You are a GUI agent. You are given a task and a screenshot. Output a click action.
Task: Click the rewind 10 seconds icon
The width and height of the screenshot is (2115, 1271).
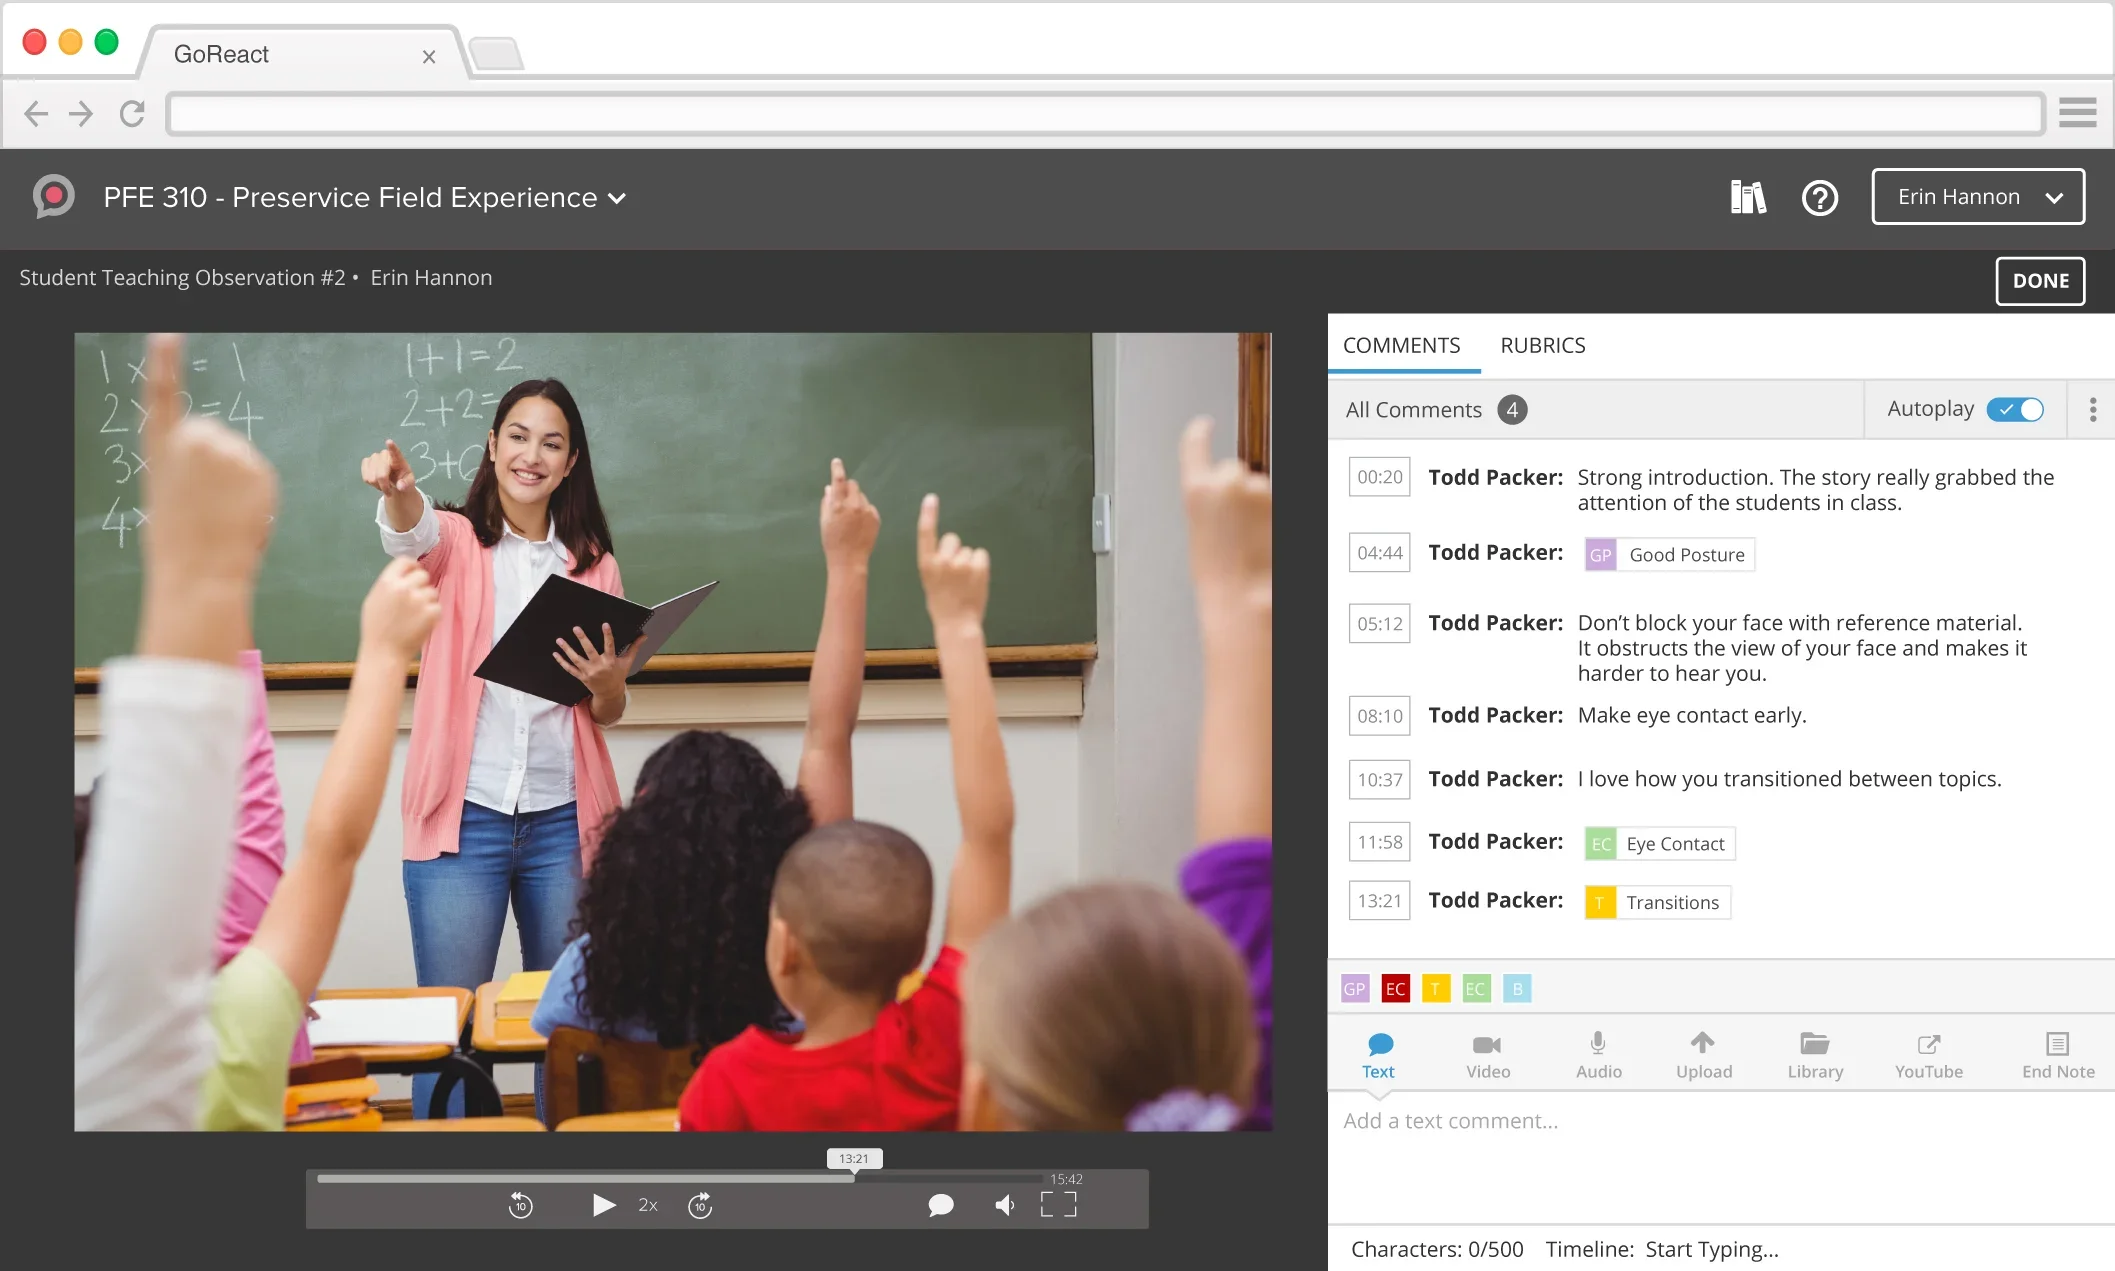point(520,1205)
